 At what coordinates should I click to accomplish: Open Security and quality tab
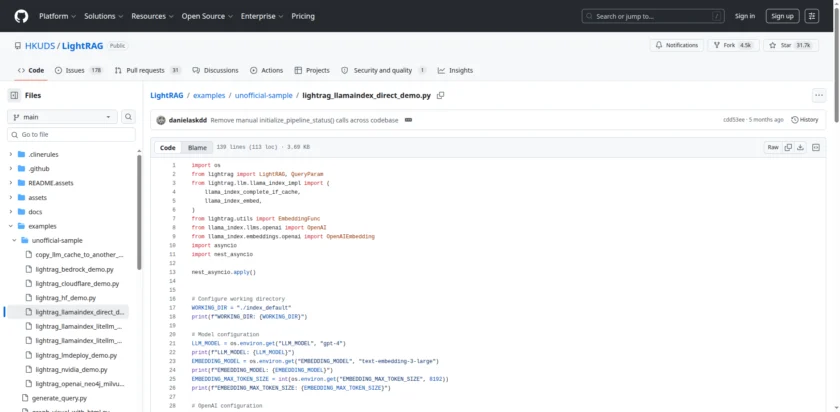(x=384, y=70)
